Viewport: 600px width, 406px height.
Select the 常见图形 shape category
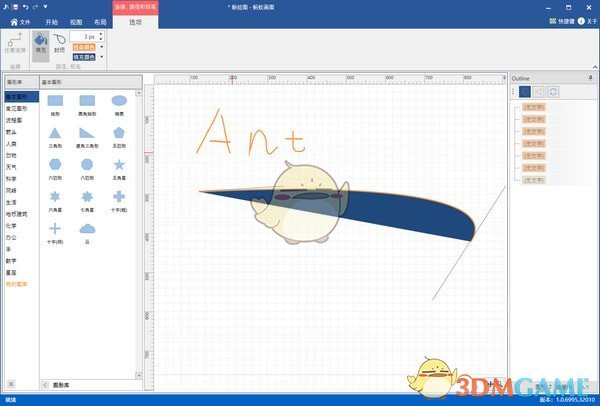coord(16,109)
